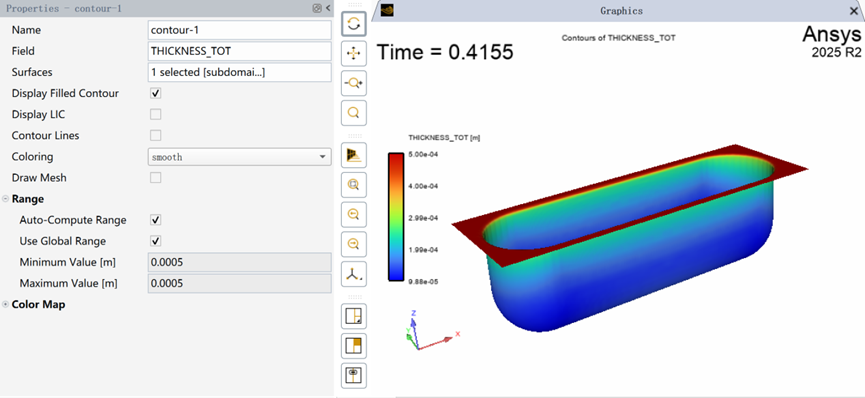Click the Fit to window magnifier icon
The width and height of the screenshot is (865, 398).
pos(354,184)
